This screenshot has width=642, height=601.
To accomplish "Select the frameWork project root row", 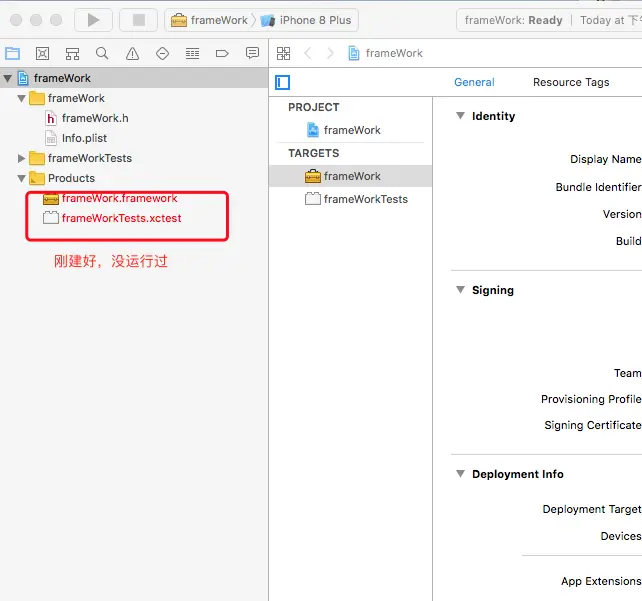I will point(134,78).
